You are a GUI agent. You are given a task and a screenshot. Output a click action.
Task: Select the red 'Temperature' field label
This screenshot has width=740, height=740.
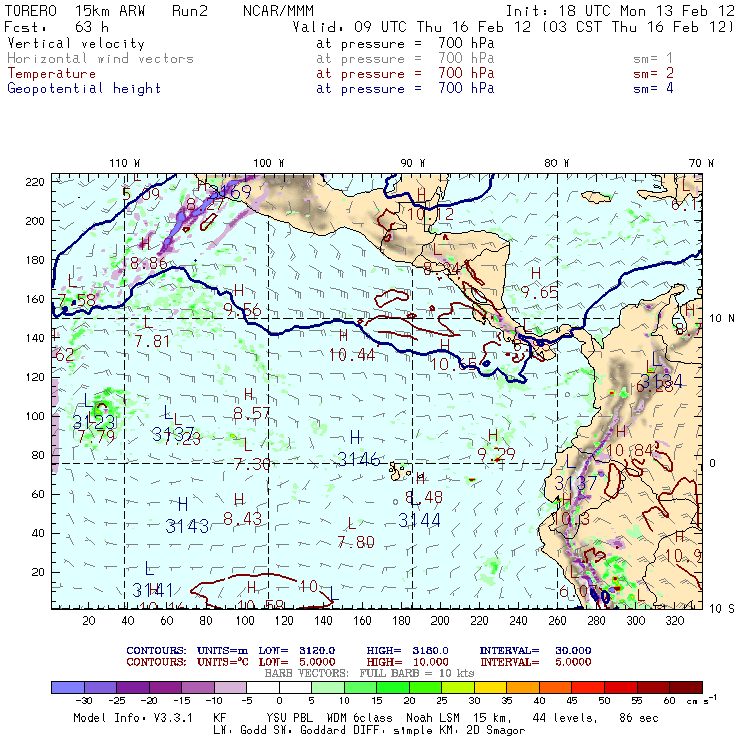51,74
